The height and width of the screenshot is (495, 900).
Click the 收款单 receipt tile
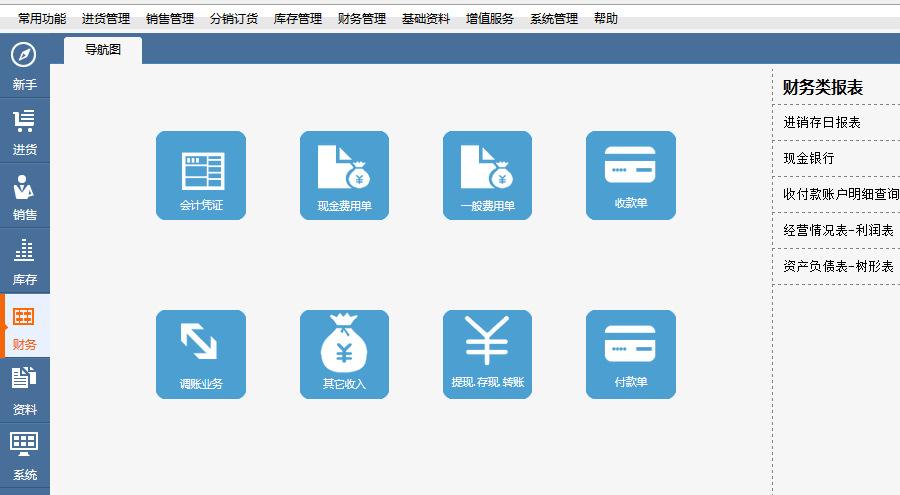point(630,175)
